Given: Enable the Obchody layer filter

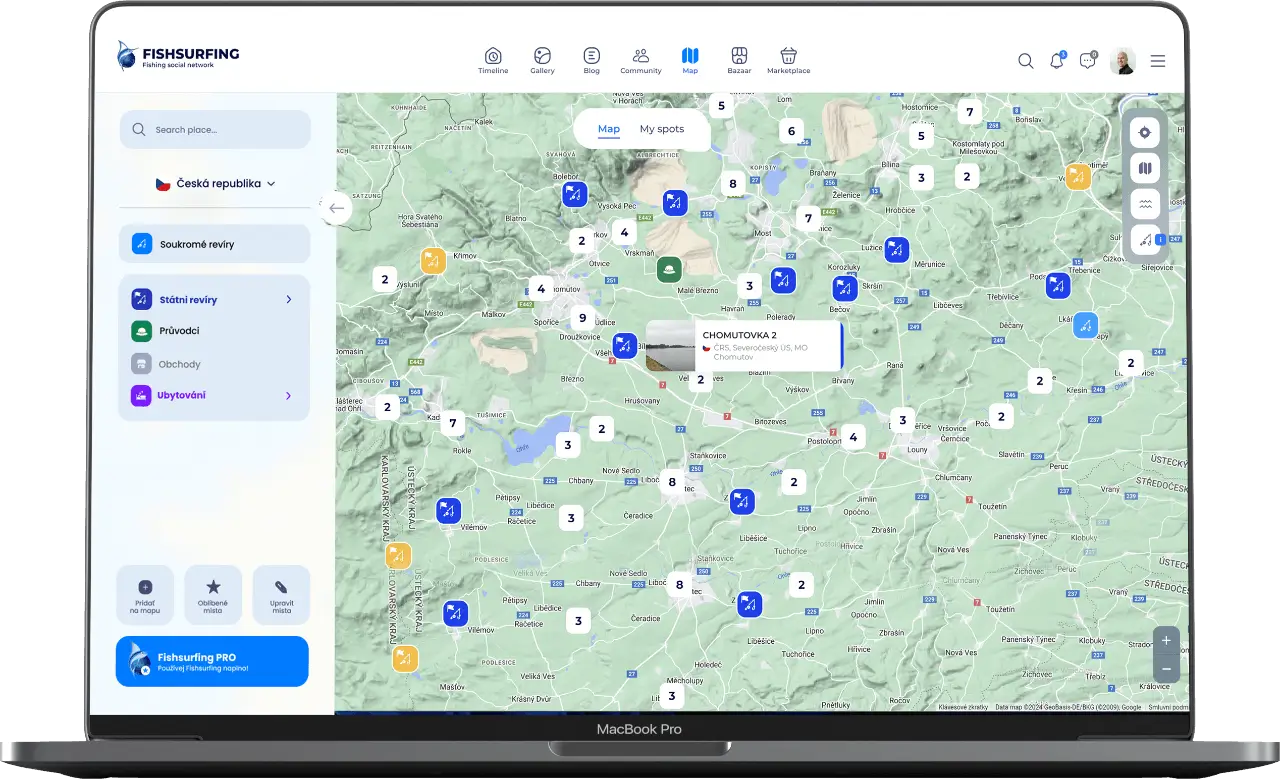Looking at the screenshot, I should click(207, 363).
